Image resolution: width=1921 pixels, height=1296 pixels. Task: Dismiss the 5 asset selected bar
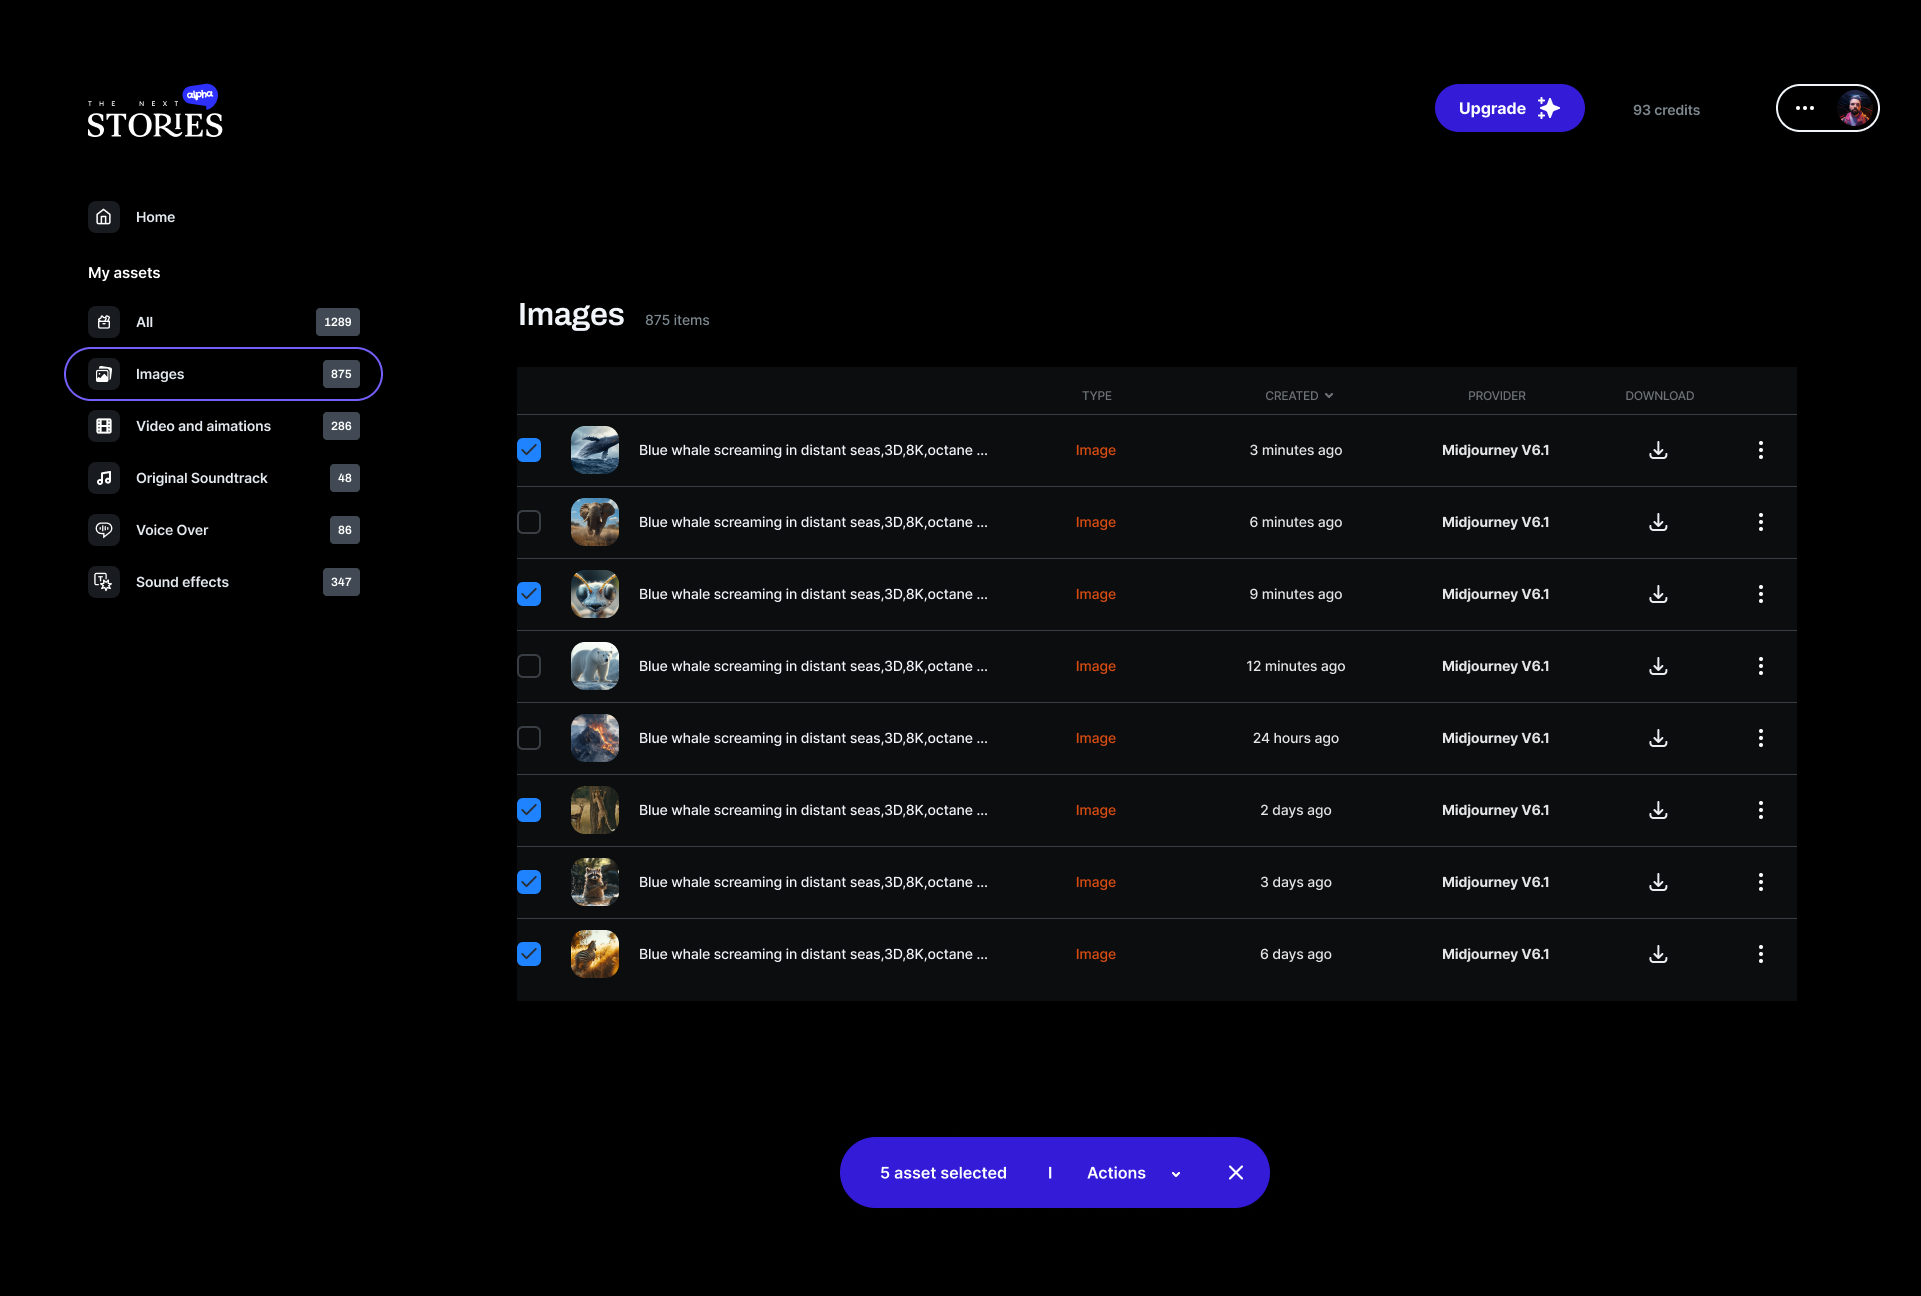point(1236,1173)
